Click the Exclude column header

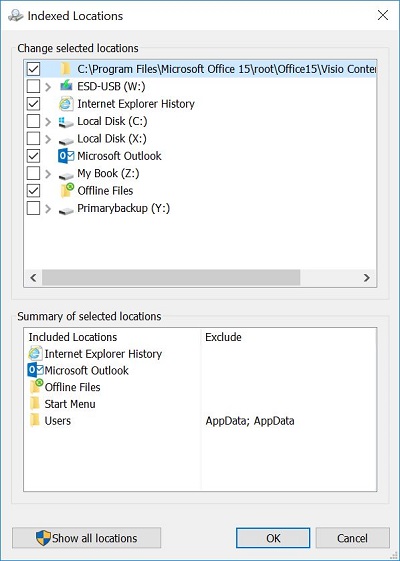point(223,337)
